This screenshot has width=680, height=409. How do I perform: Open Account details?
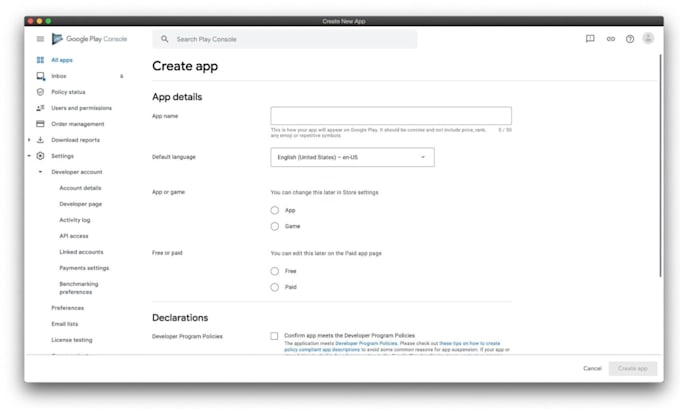(80, 188)
